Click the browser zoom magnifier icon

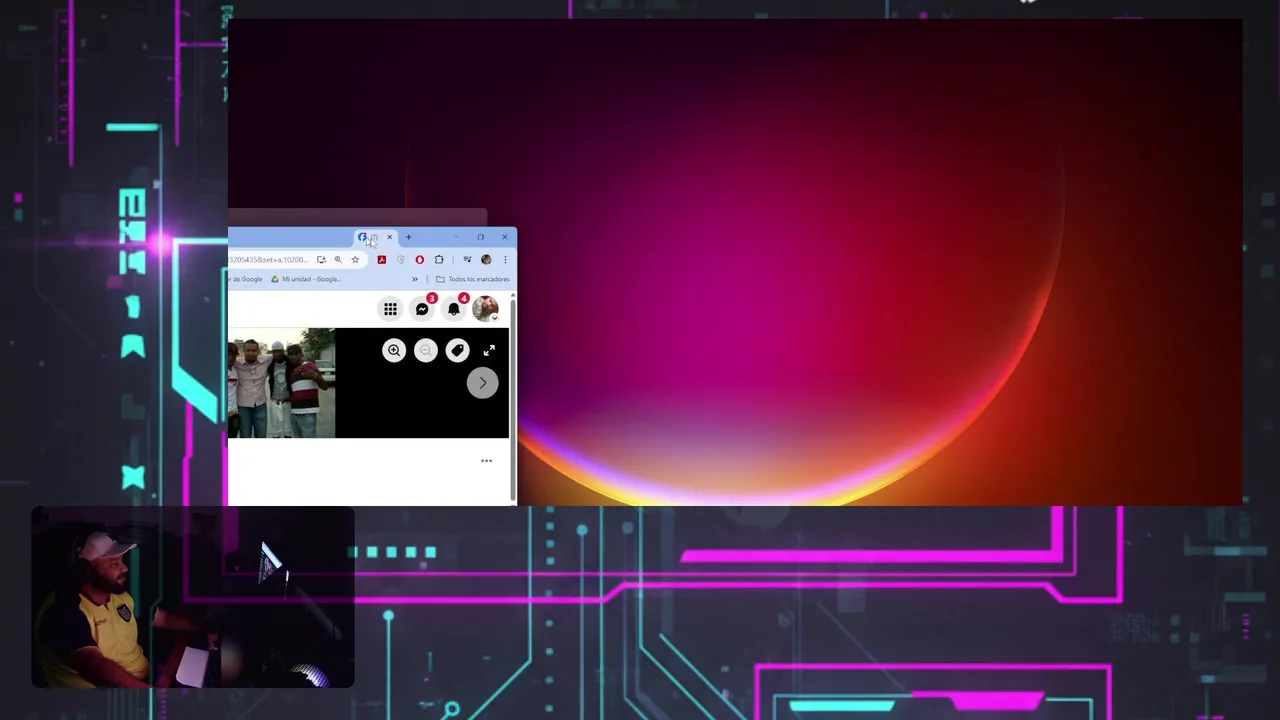[338, 260]
